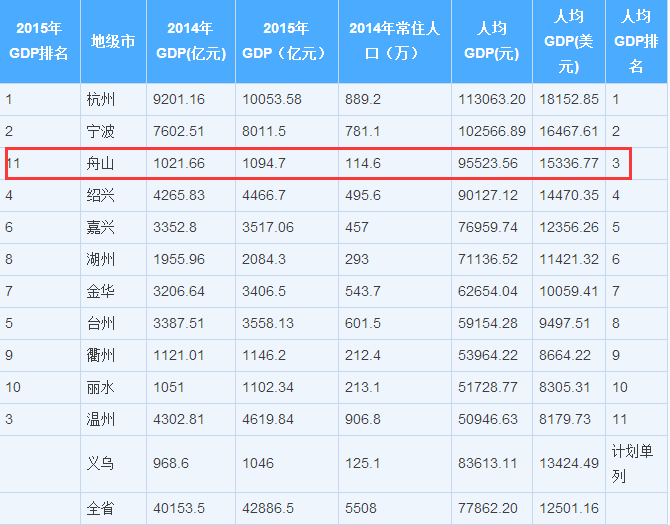Click the 全省 total row label
Image resolution: width=670 pixels, height=525 pixels.
coord(101,508)
